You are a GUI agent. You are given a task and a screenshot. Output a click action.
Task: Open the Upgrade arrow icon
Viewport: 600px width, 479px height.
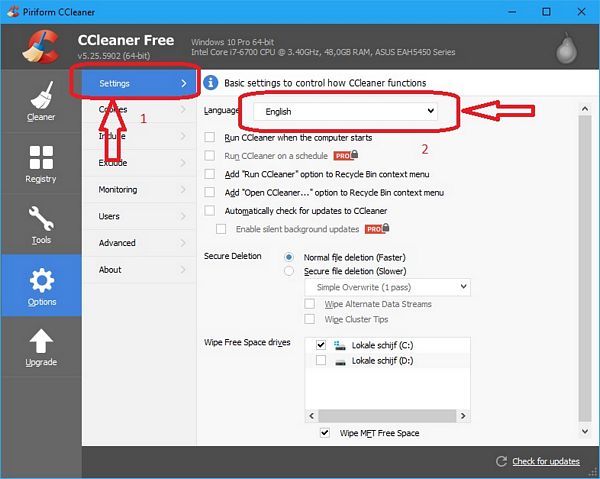pos(41,341)
